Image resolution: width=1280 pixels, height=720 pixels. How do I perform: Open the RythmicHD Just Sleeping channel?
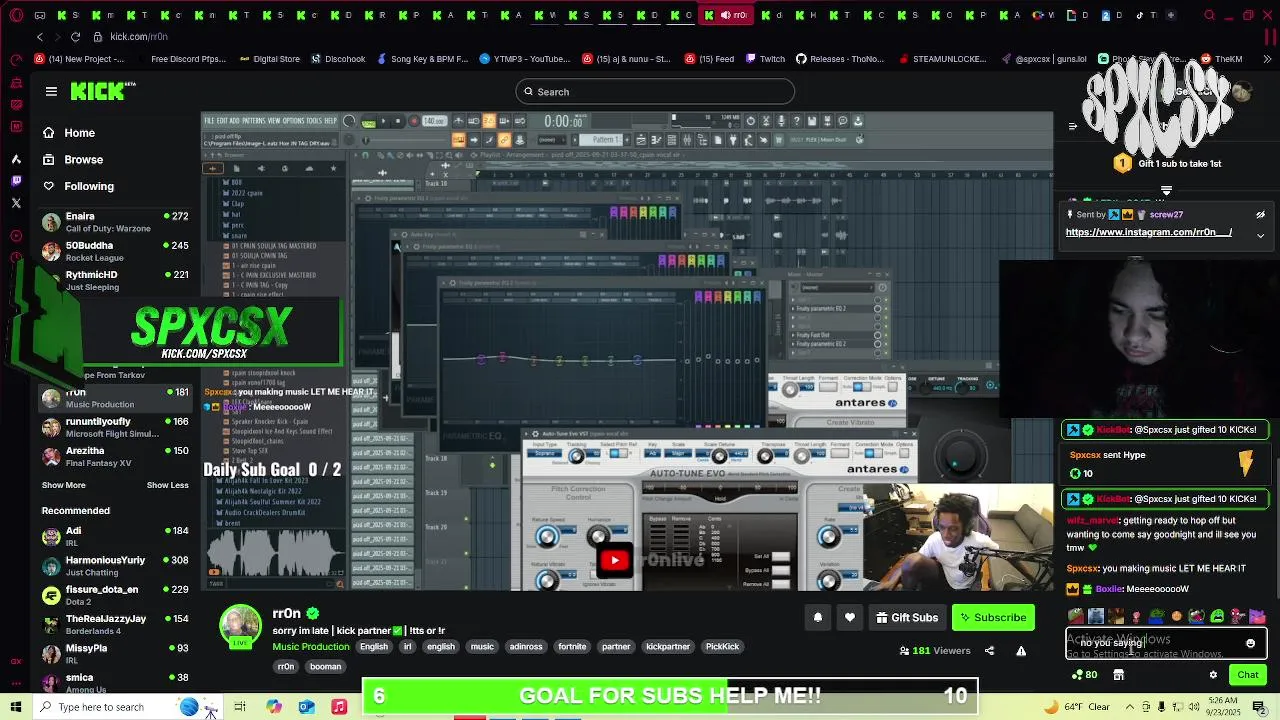114,280
